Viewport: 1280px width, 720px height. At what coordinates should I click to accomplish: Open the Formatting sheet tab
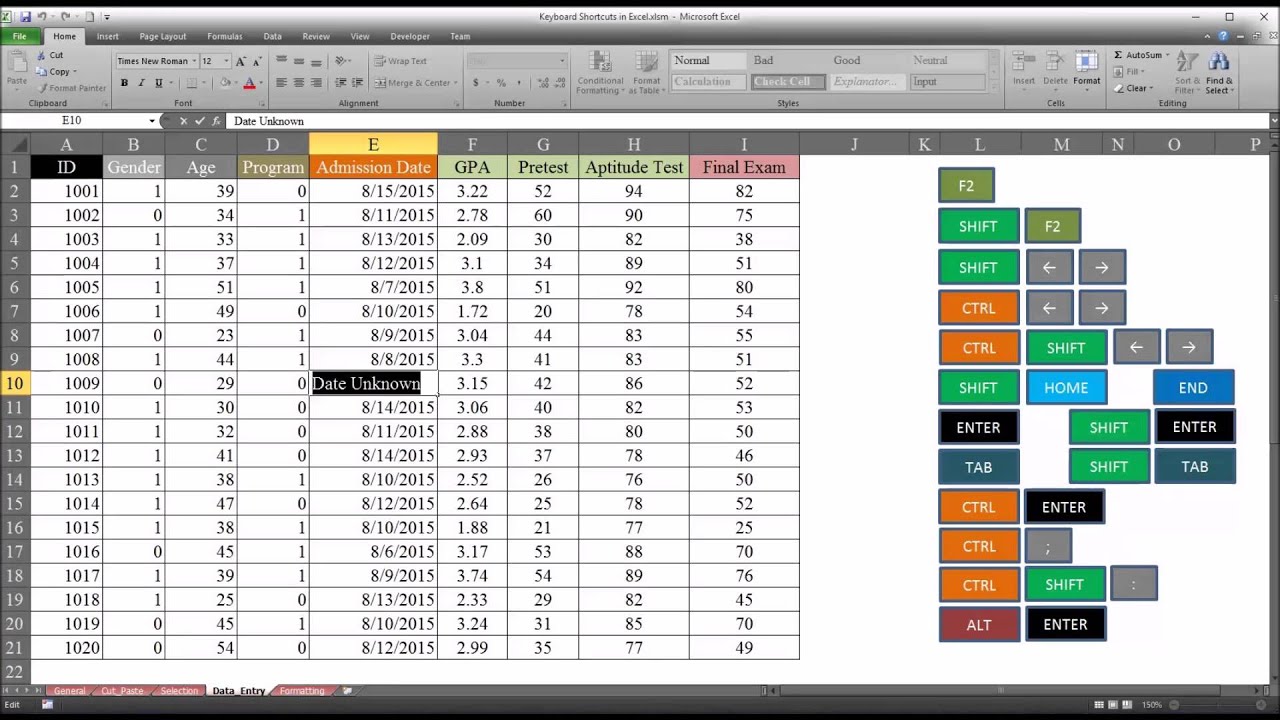(302, 691)
